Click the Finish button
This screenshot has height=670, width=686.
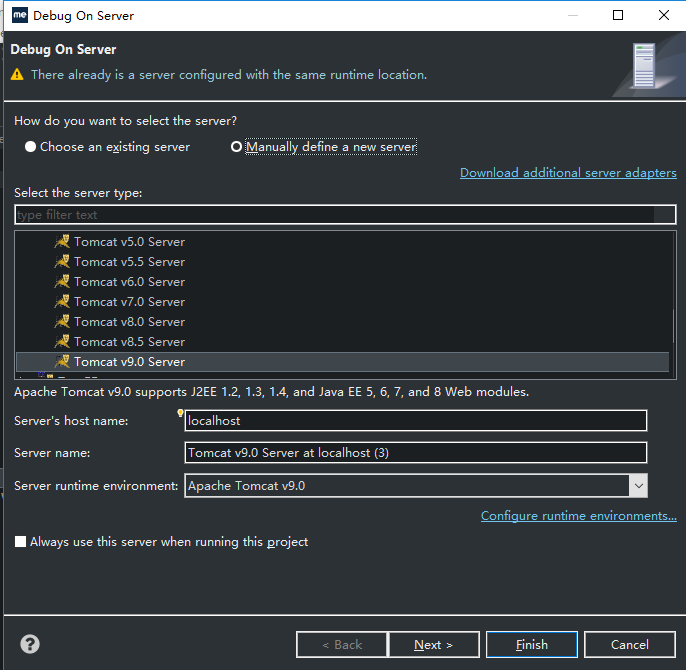tap(532, 645)
